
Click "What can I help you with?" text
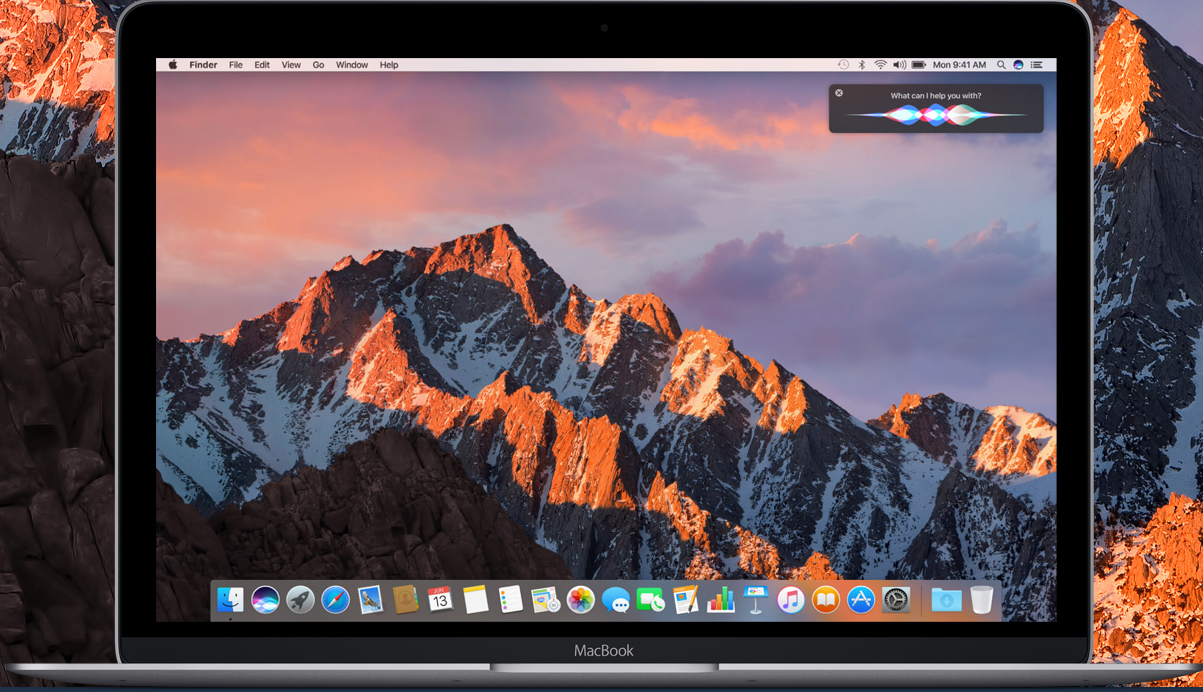936,96
